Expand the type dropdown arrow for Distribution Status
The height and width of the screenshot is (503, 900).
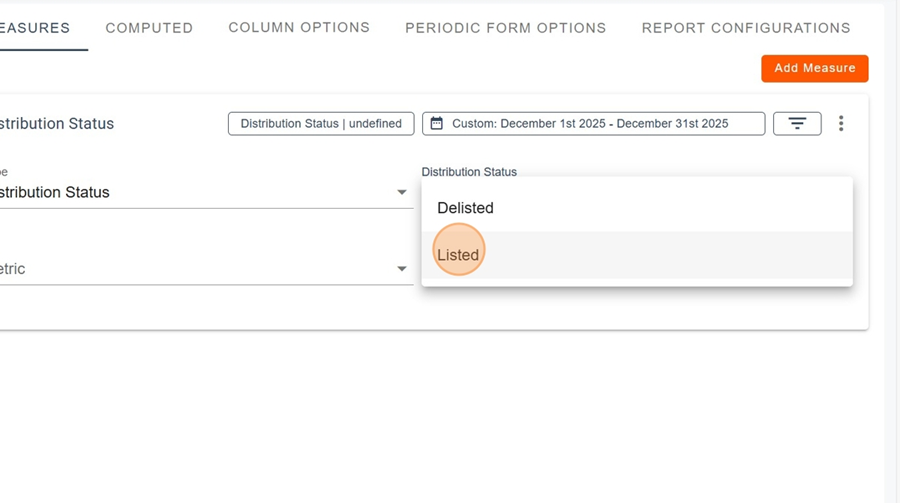(x=402, y=192)
